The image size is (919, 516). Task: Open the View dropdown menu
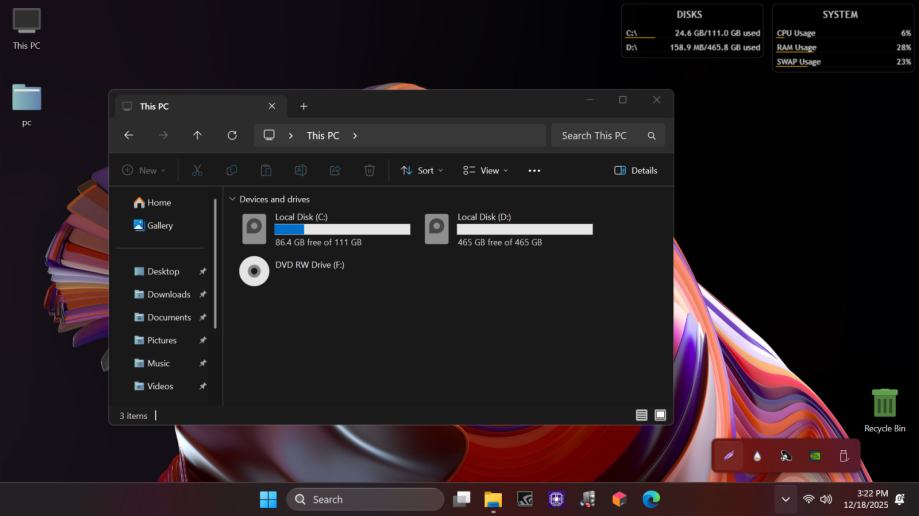[485, 171]
